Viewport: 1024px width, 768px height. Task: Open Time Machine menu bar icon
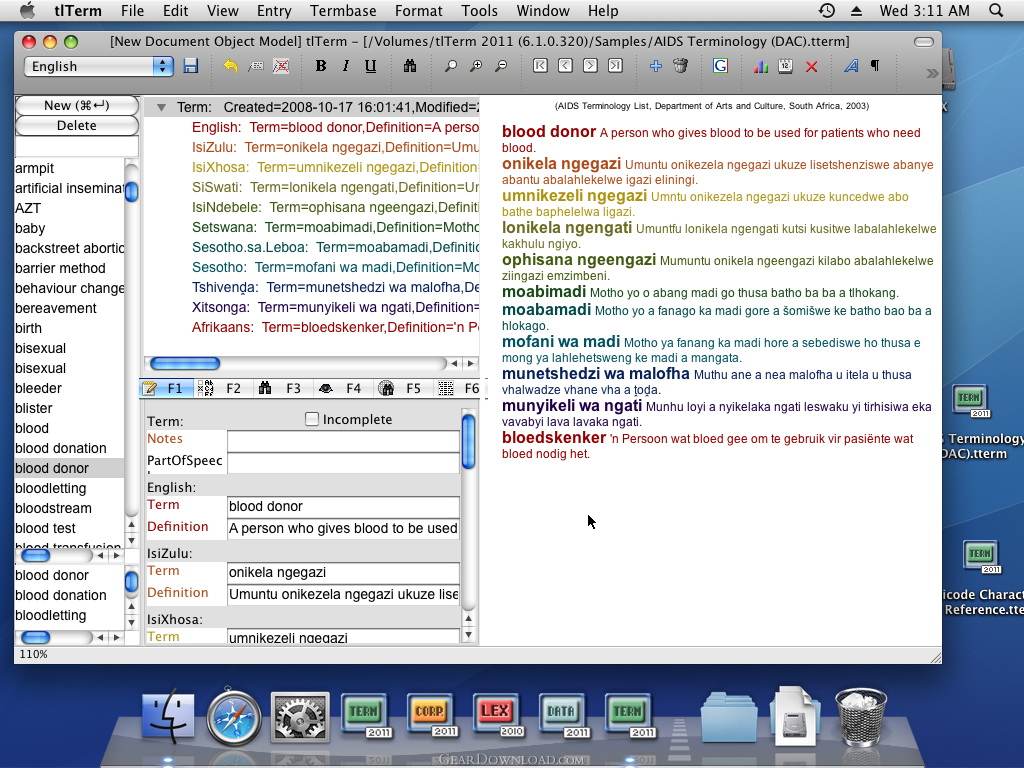(x=827, y=10)
